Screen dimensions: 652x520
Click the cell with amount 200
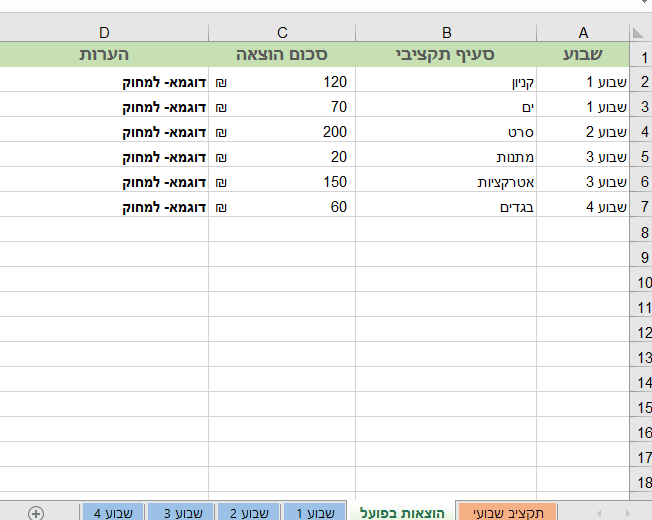[282, 132]
